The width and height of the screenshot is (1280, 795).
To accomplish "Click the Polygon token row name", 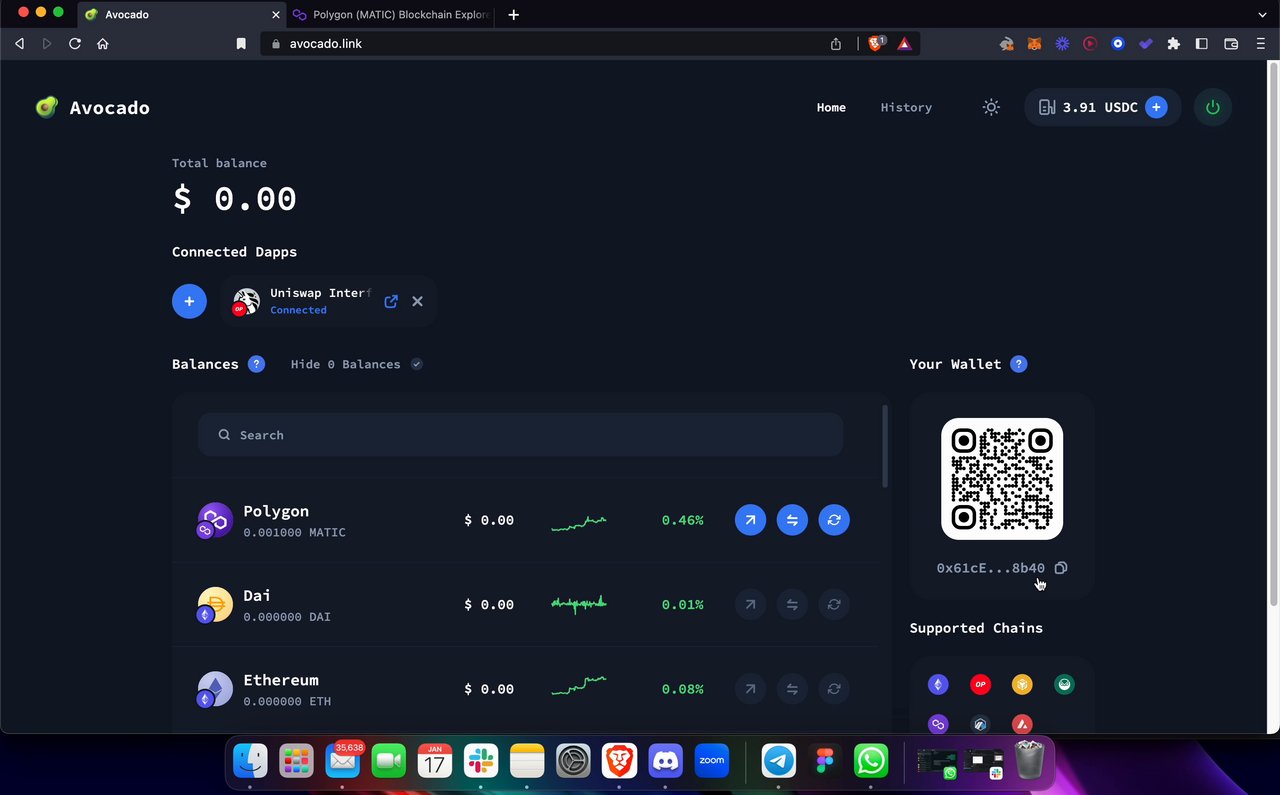I will pos(276,511).
